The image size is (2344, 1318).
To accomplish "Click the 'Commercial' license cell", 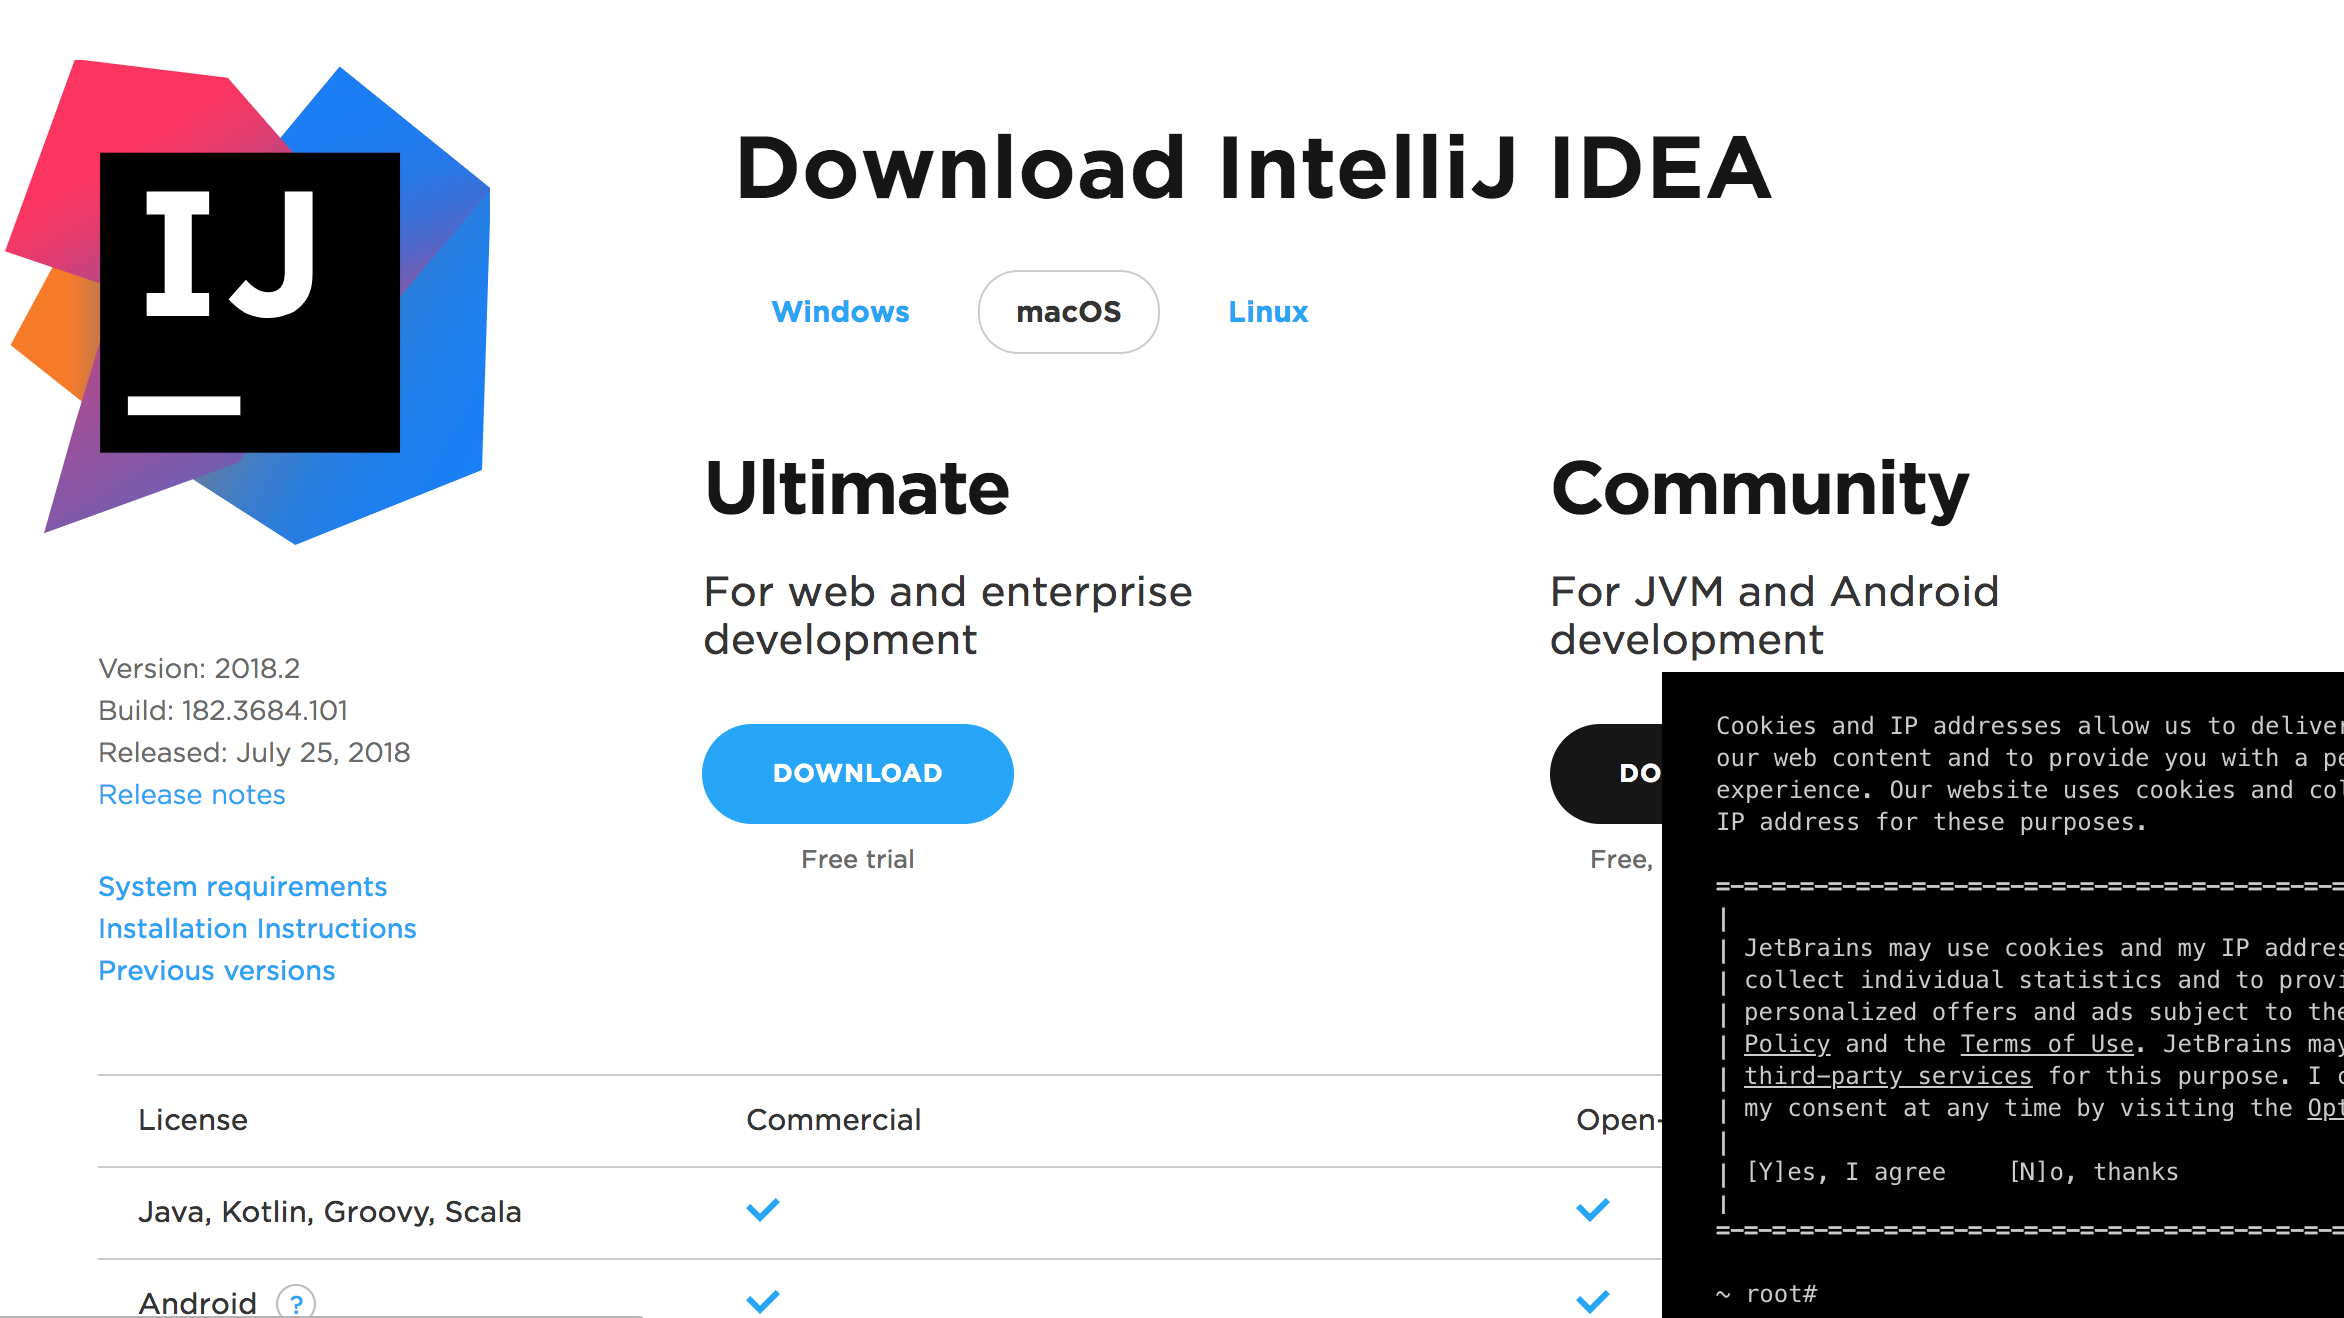I will click(x=833, y=1120).
